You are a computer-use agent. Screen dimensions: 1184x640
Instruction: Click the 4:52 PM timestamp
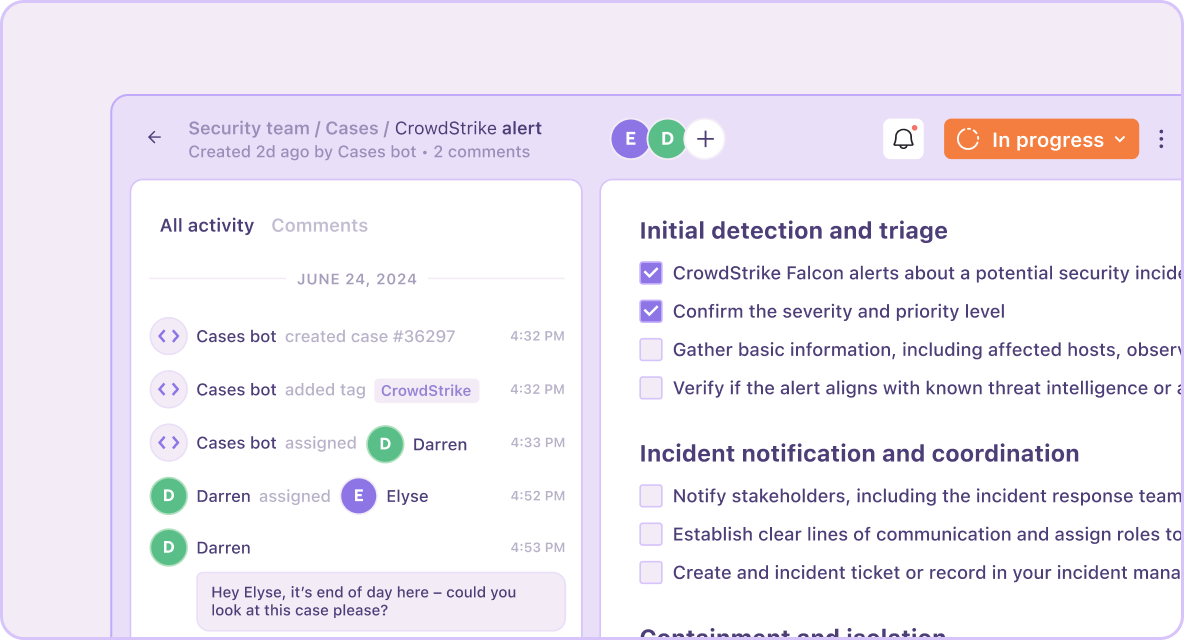pos(538,496)
